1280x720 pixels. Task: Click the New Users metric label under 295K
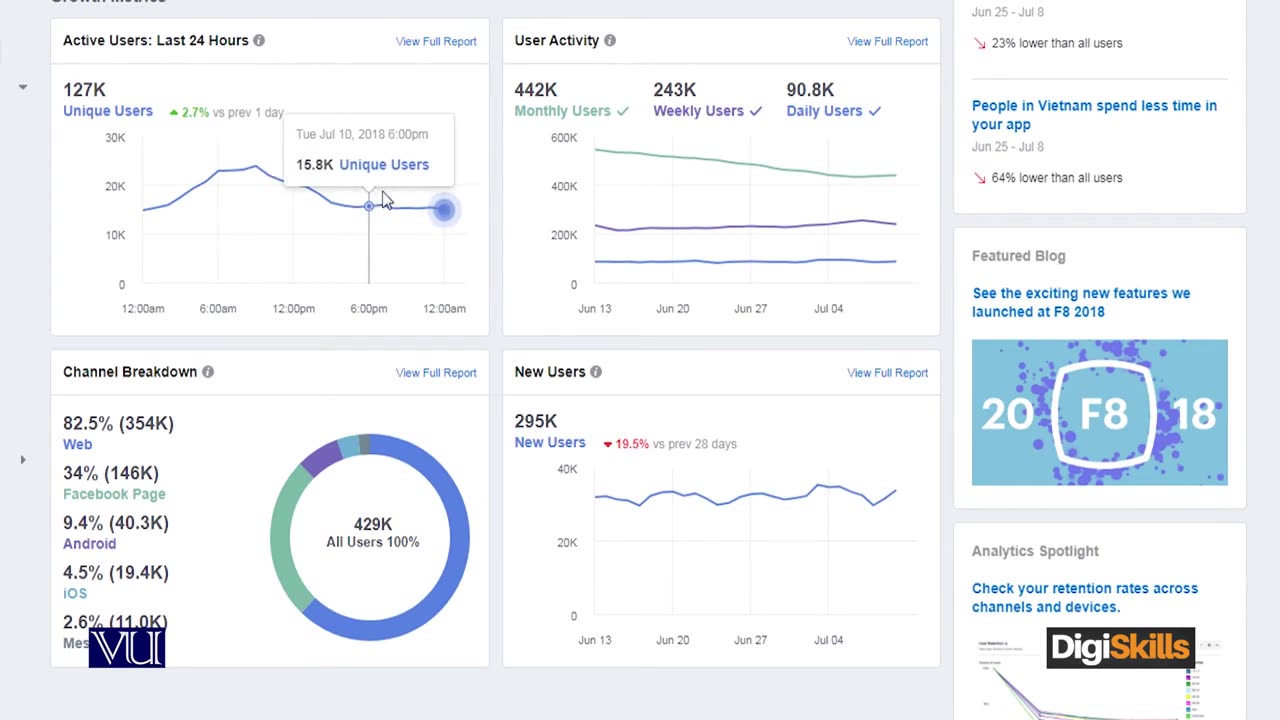[x=550, y=442]
